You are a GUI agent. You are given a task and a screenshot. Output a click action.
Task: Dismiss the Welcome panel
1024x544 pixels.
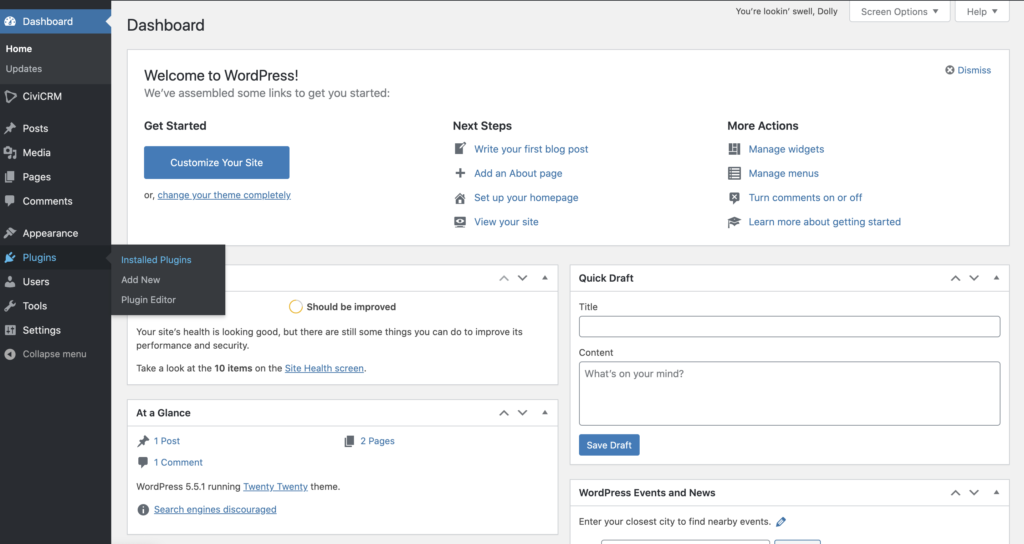tap(968, 71)
